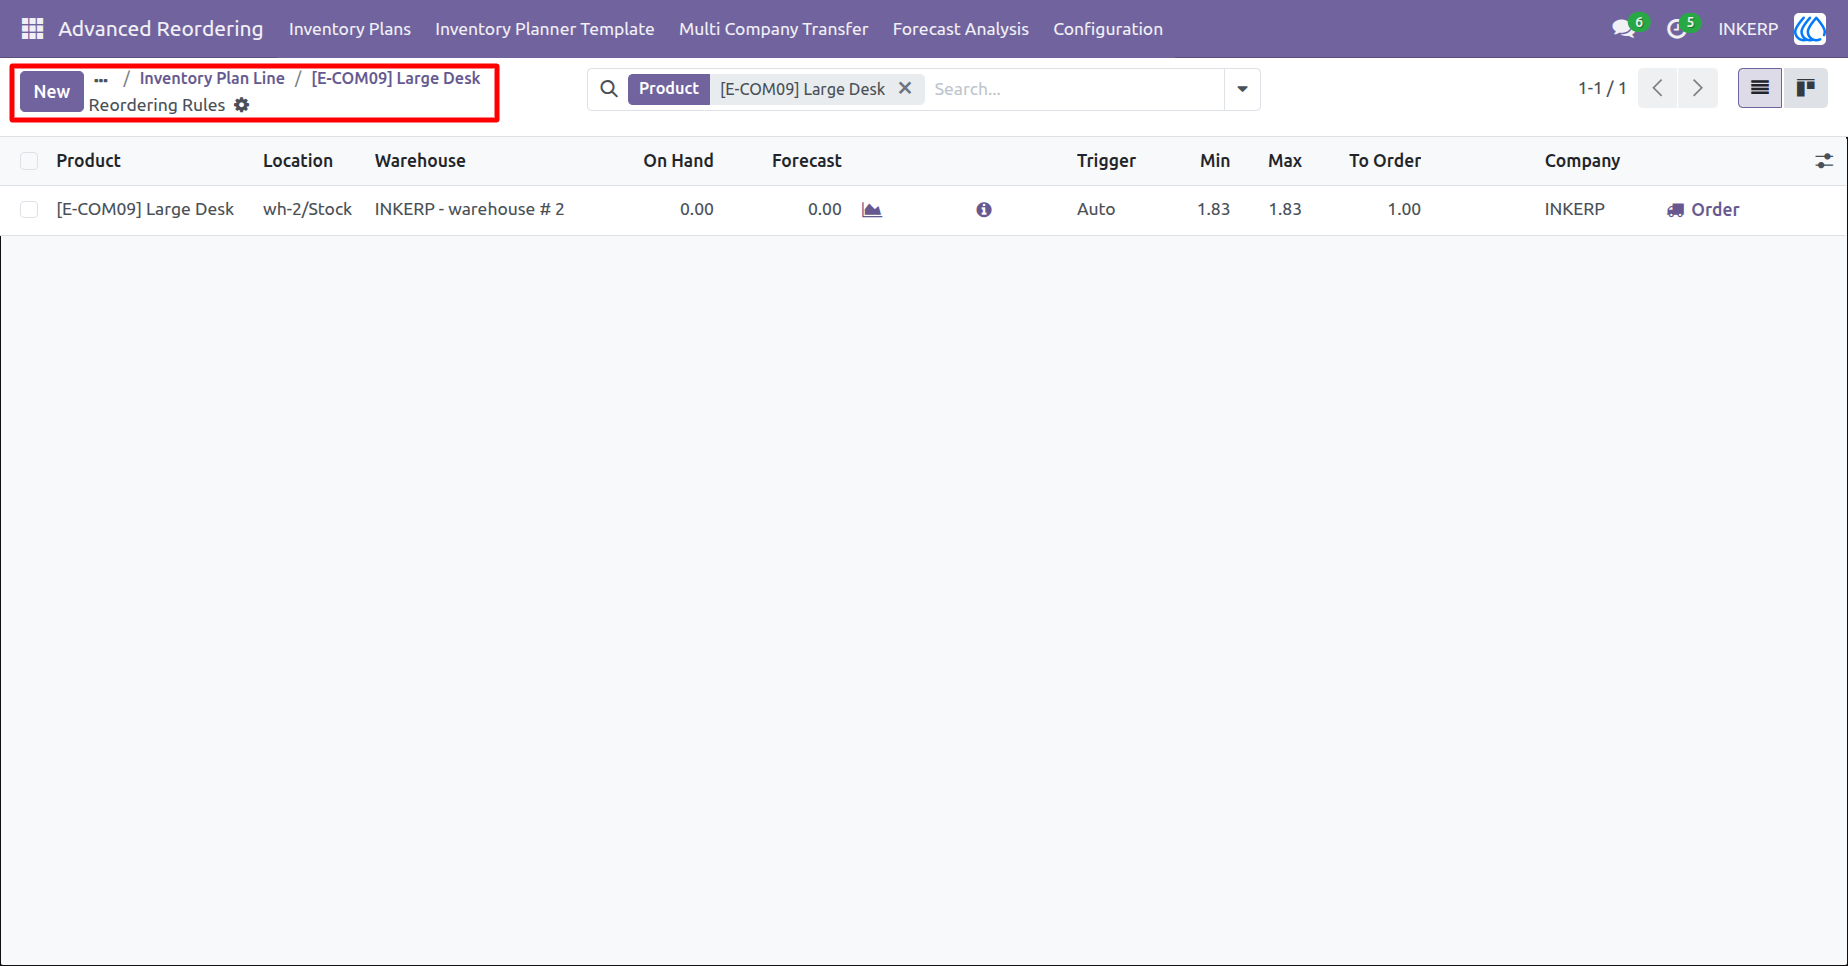
Task: Expand collapsed breadcrumb ellipsis
Action: point(101,79)
